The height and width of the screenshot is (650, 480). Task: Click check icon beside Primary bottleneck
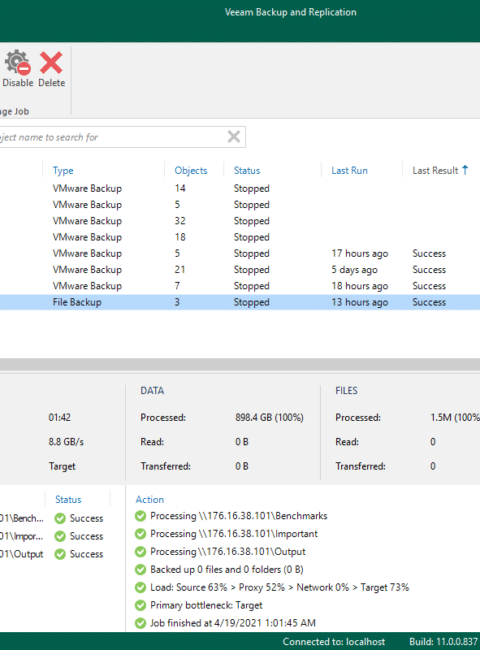[x=141, y=605]
